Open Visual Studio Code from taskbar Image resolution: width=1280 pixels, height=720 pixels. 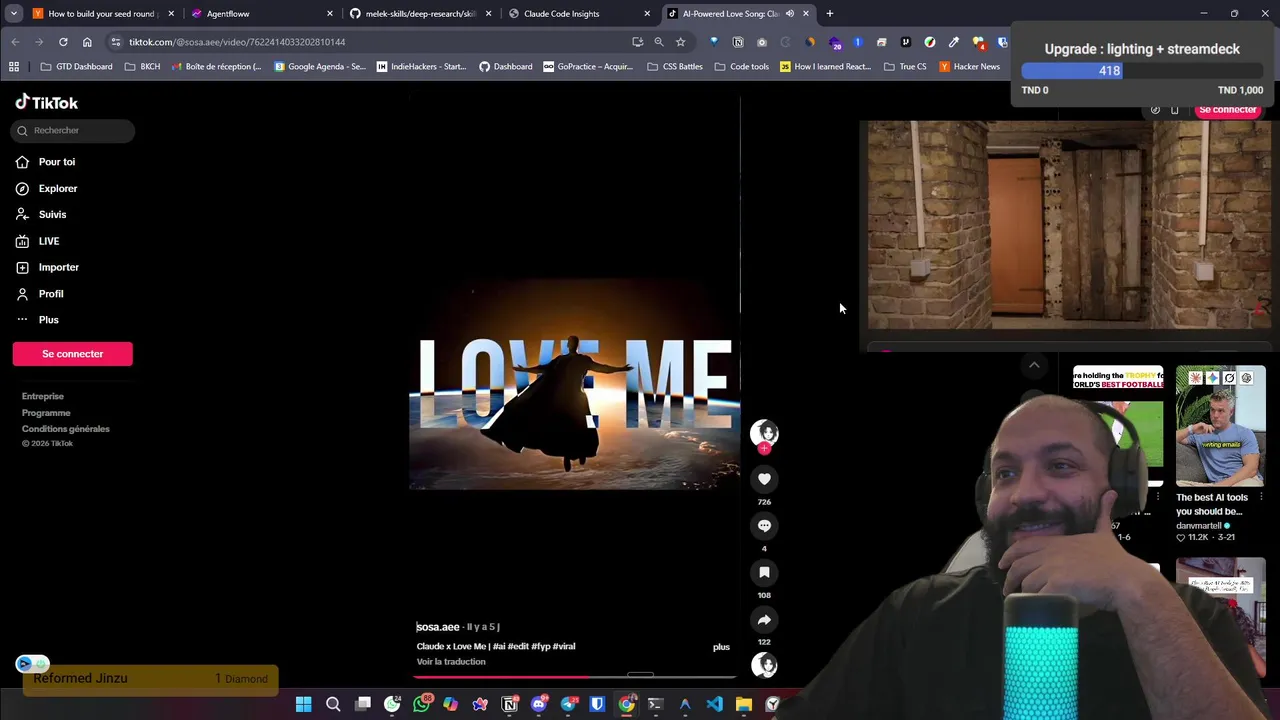(714, 705)
